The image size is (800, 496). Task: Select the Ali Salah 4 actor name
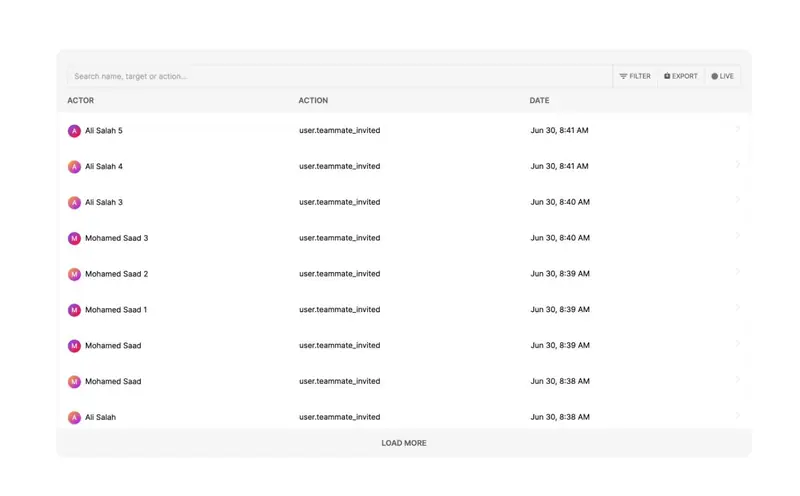coord(104,166)
